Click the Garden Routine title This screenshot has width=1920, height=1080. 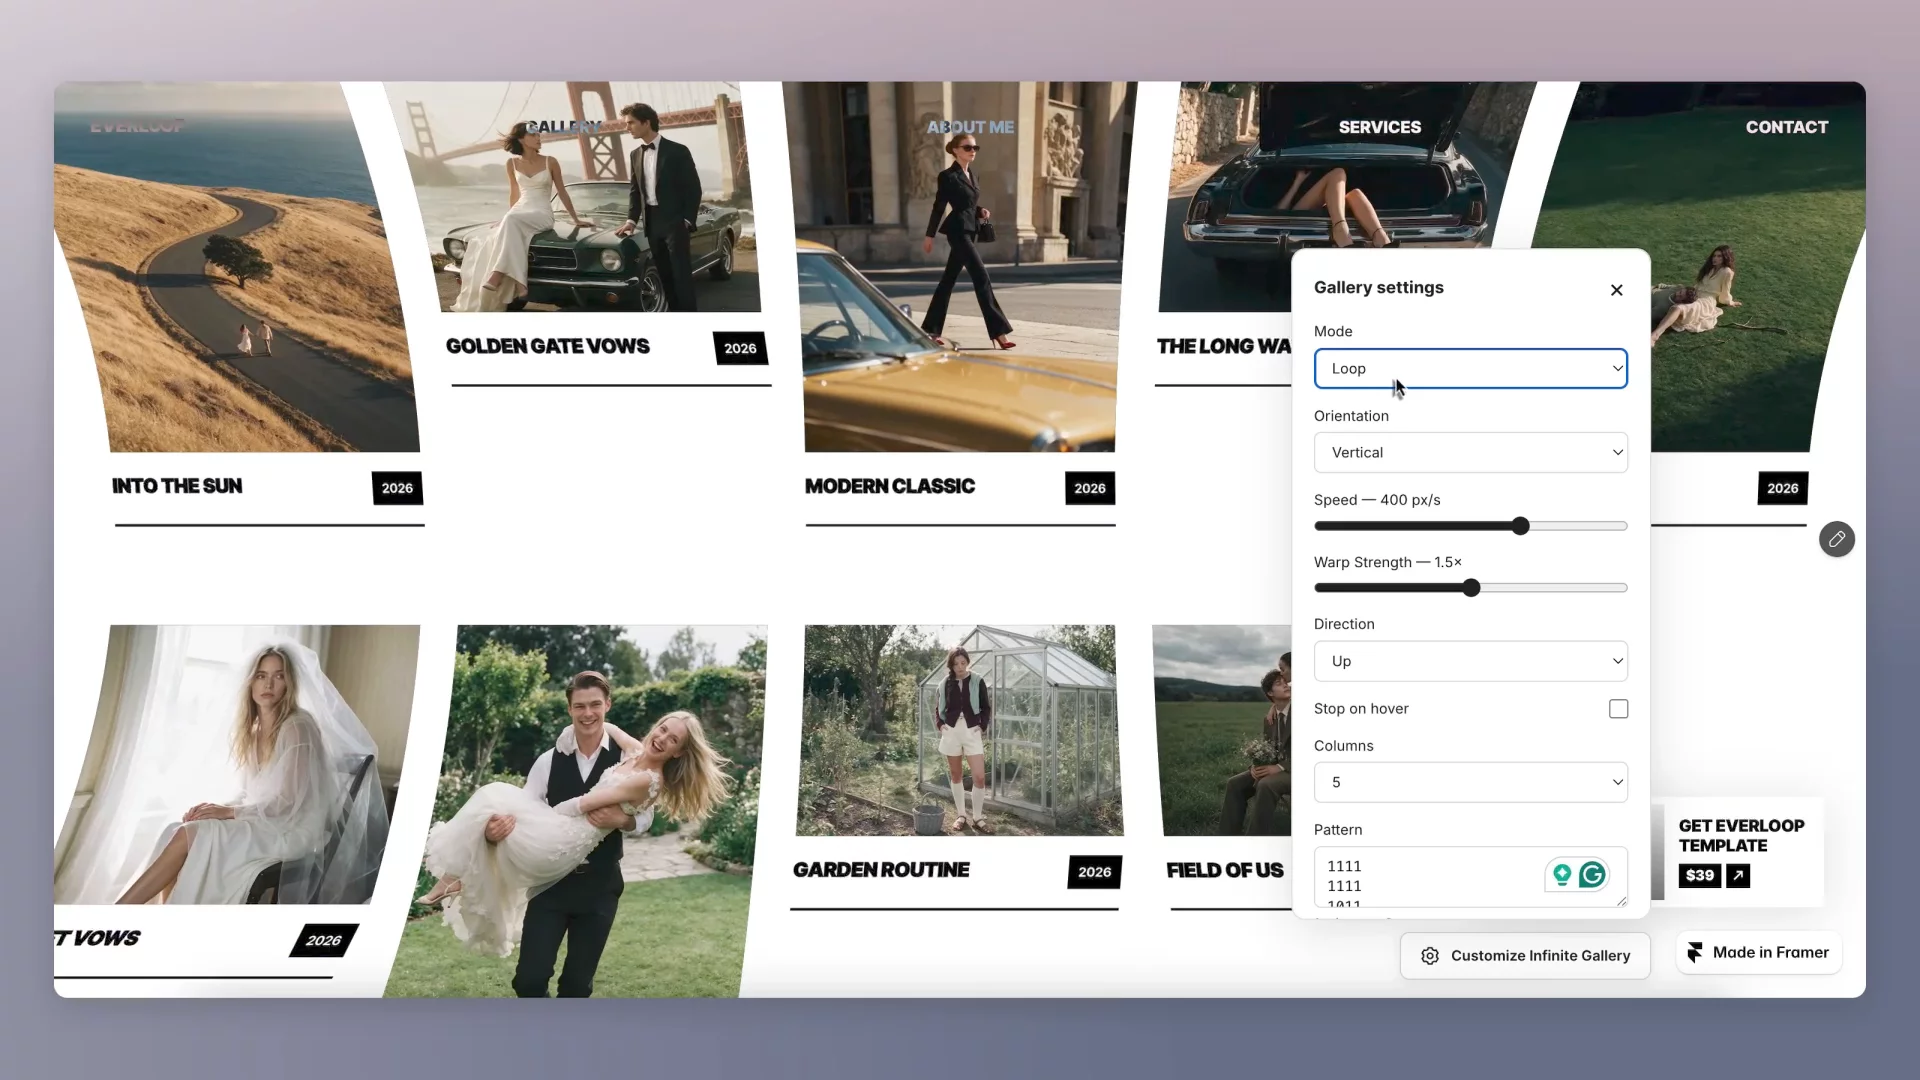coord(881,870)
